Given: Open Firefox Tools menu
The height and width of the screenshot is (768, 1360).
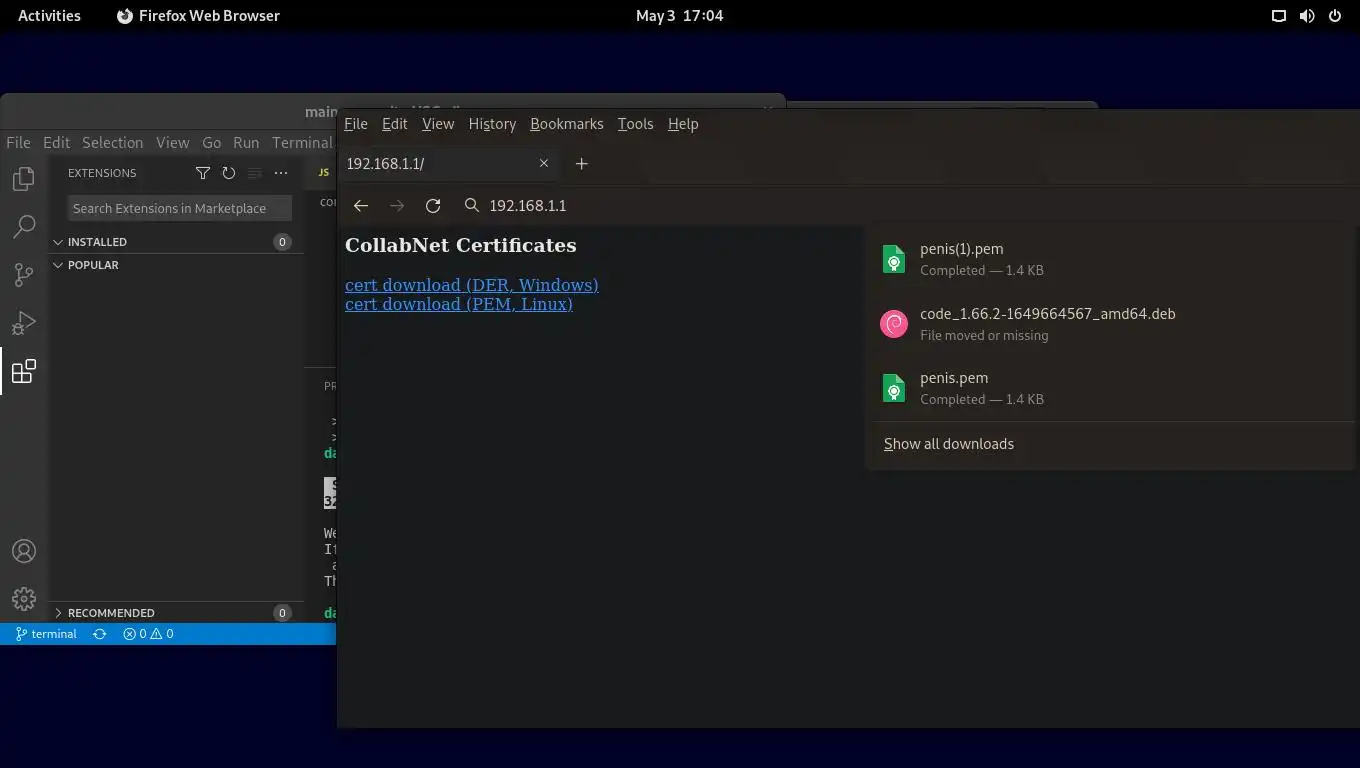Looking at the screenshot, I should point(635,124).
